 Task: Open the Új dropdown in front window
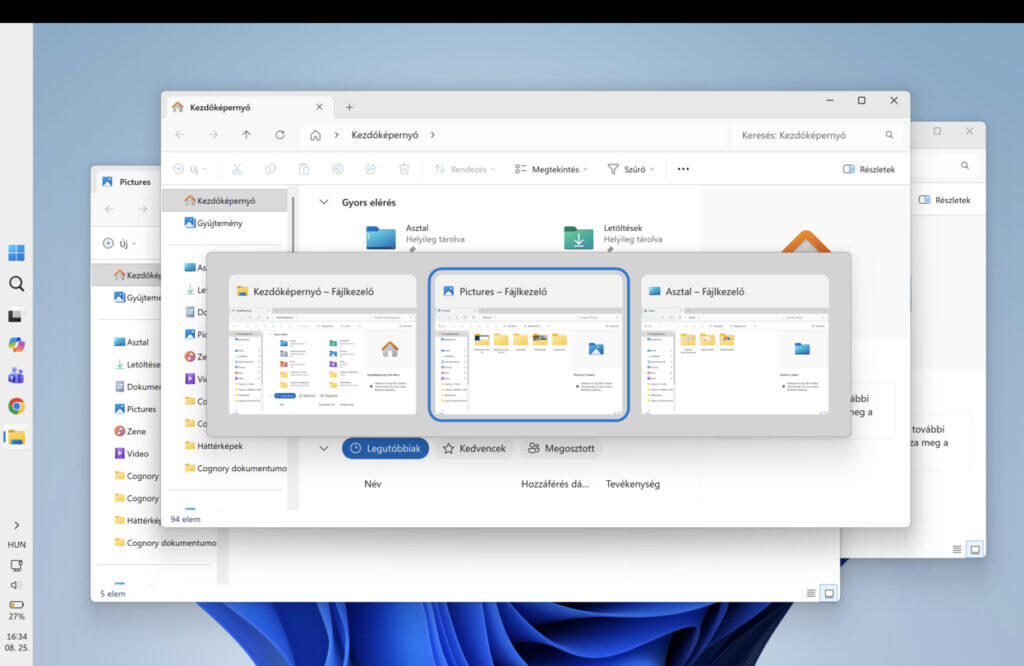pos(190,169)
